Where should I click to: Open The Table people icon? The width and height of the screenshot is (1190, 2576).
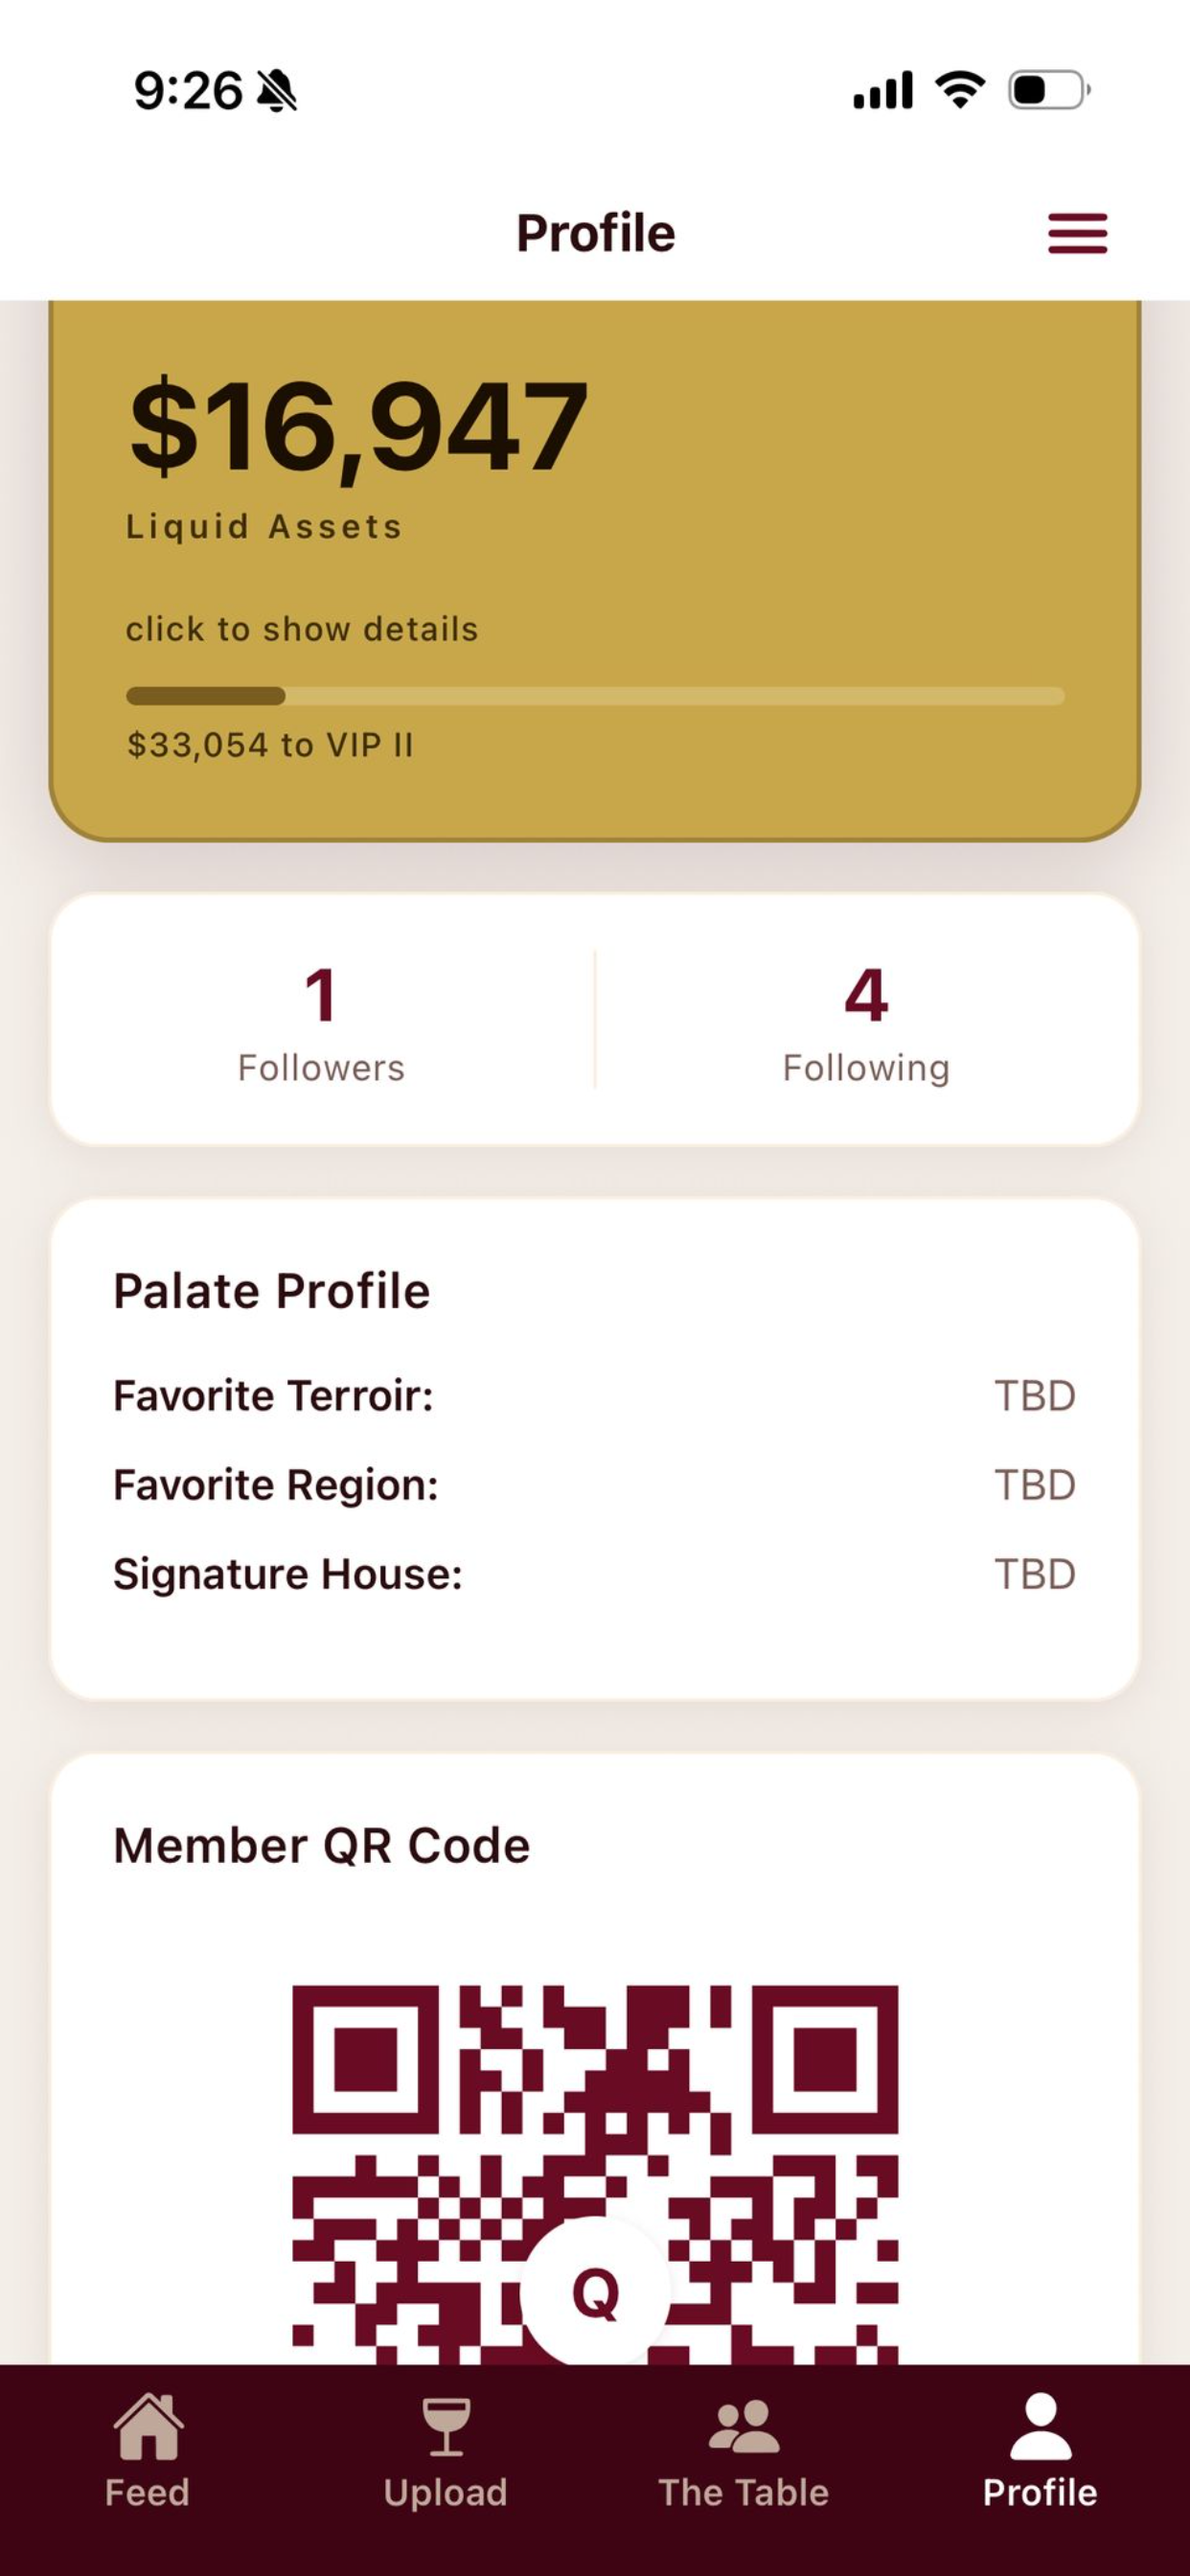click(743, 2426)
